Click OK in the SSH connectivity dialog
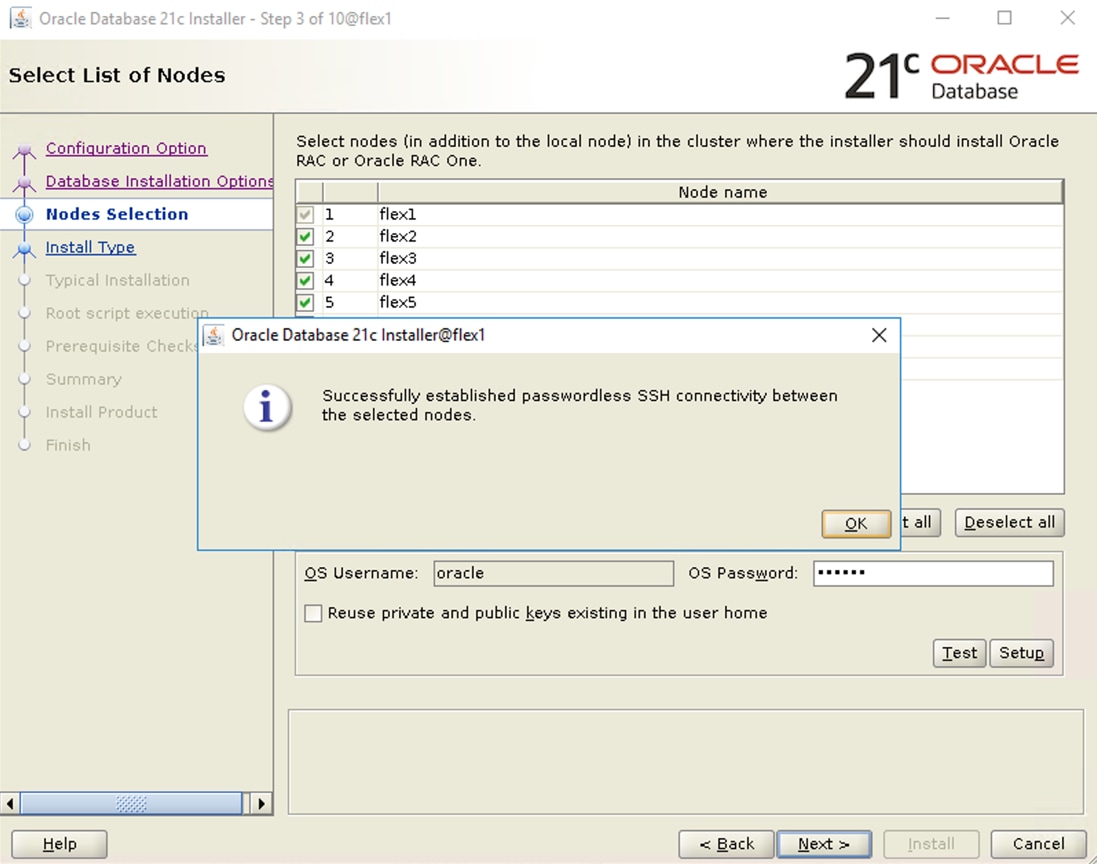1097x864 pixels. (856, 523)
